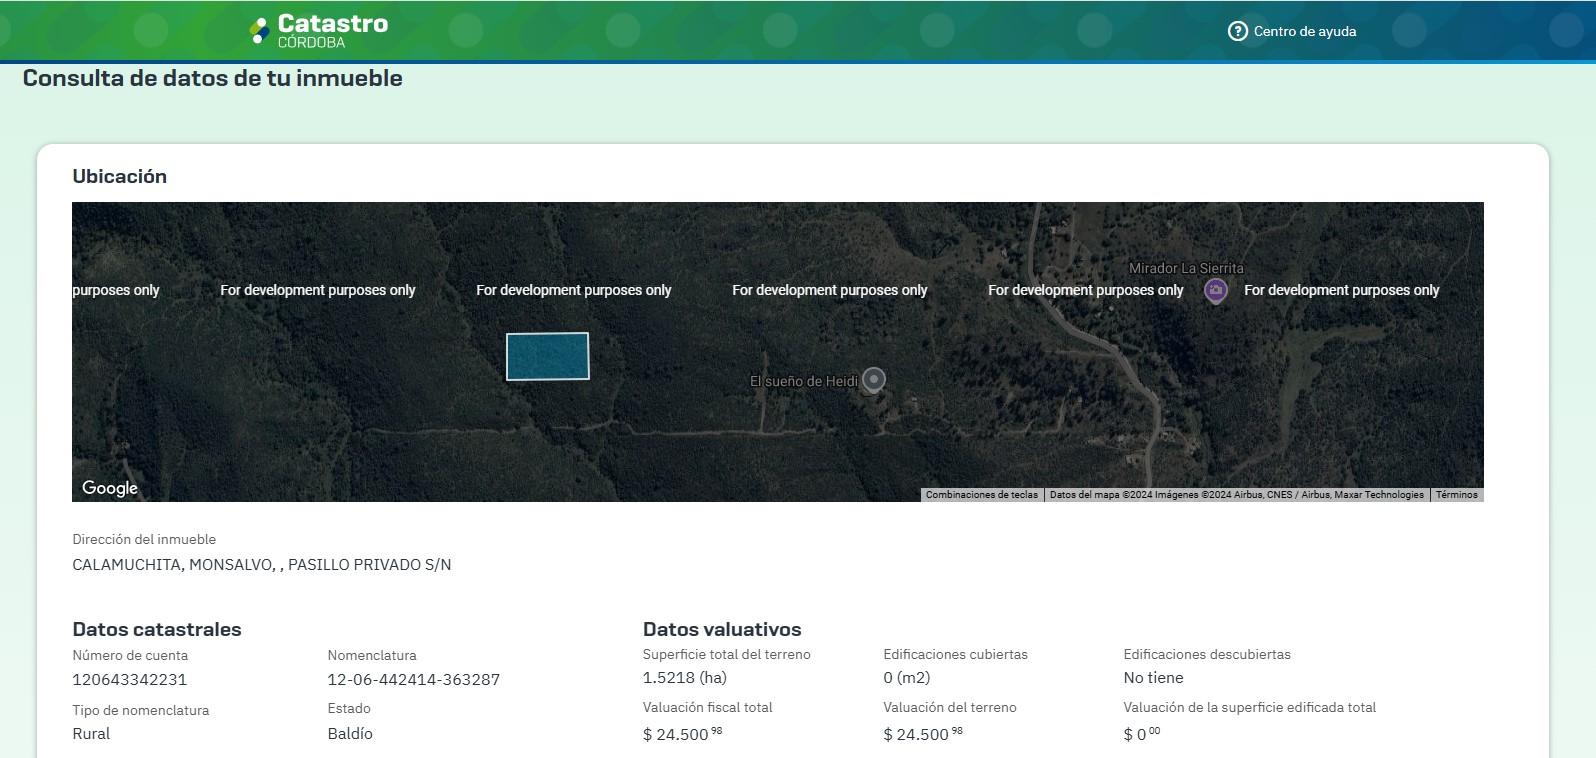Click the Ubicación section heading
1596x758 pixels.
point(120,177)
